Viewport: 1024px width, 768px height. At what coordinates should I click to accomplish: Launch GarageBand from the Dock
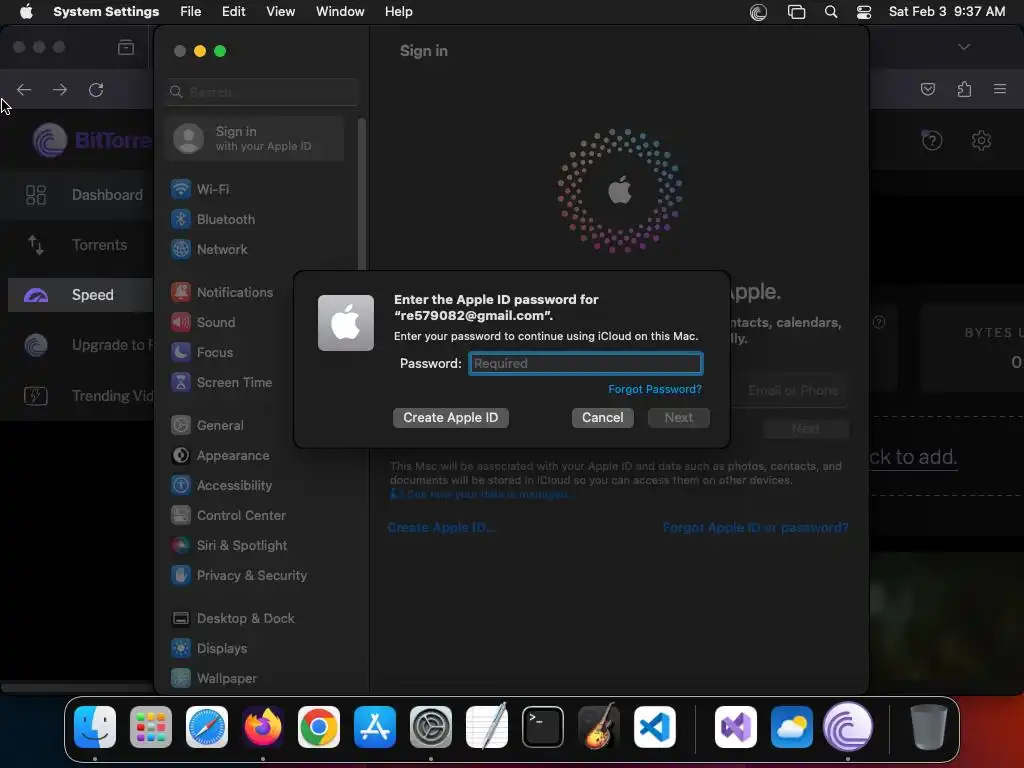pos(599,727)
